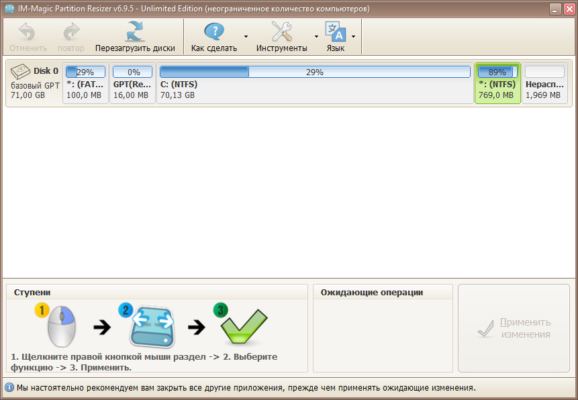Select the C: (NTFS) 70,13 GB partition
Viewport: 578px width, 400px height.
(x=315, y=83)
